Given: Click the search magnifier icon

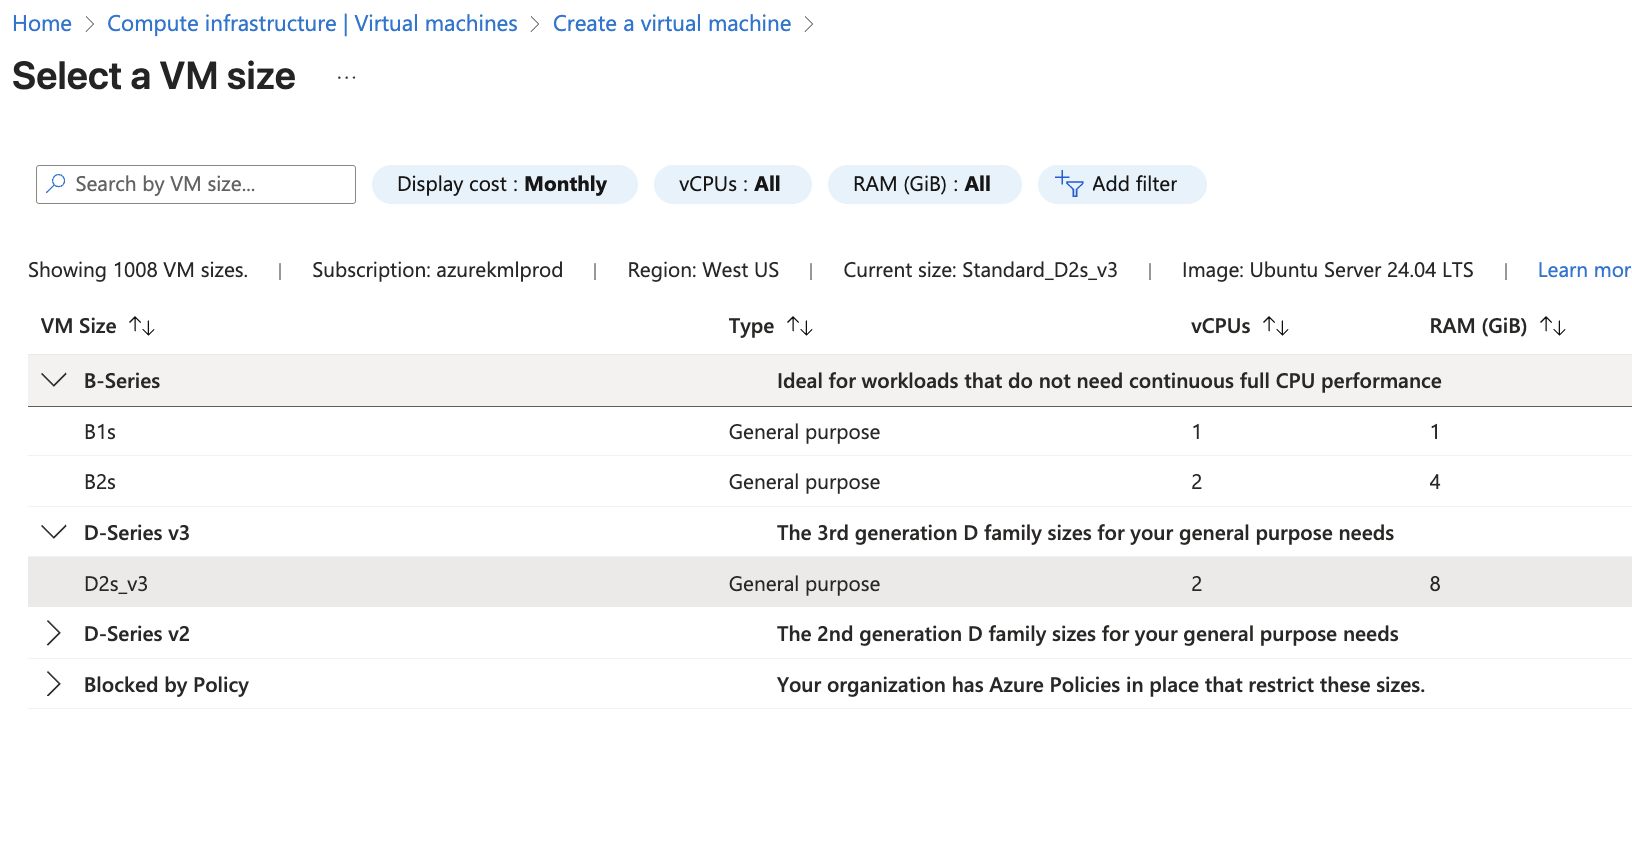Looking at the screenshot, I should point(56,184).
